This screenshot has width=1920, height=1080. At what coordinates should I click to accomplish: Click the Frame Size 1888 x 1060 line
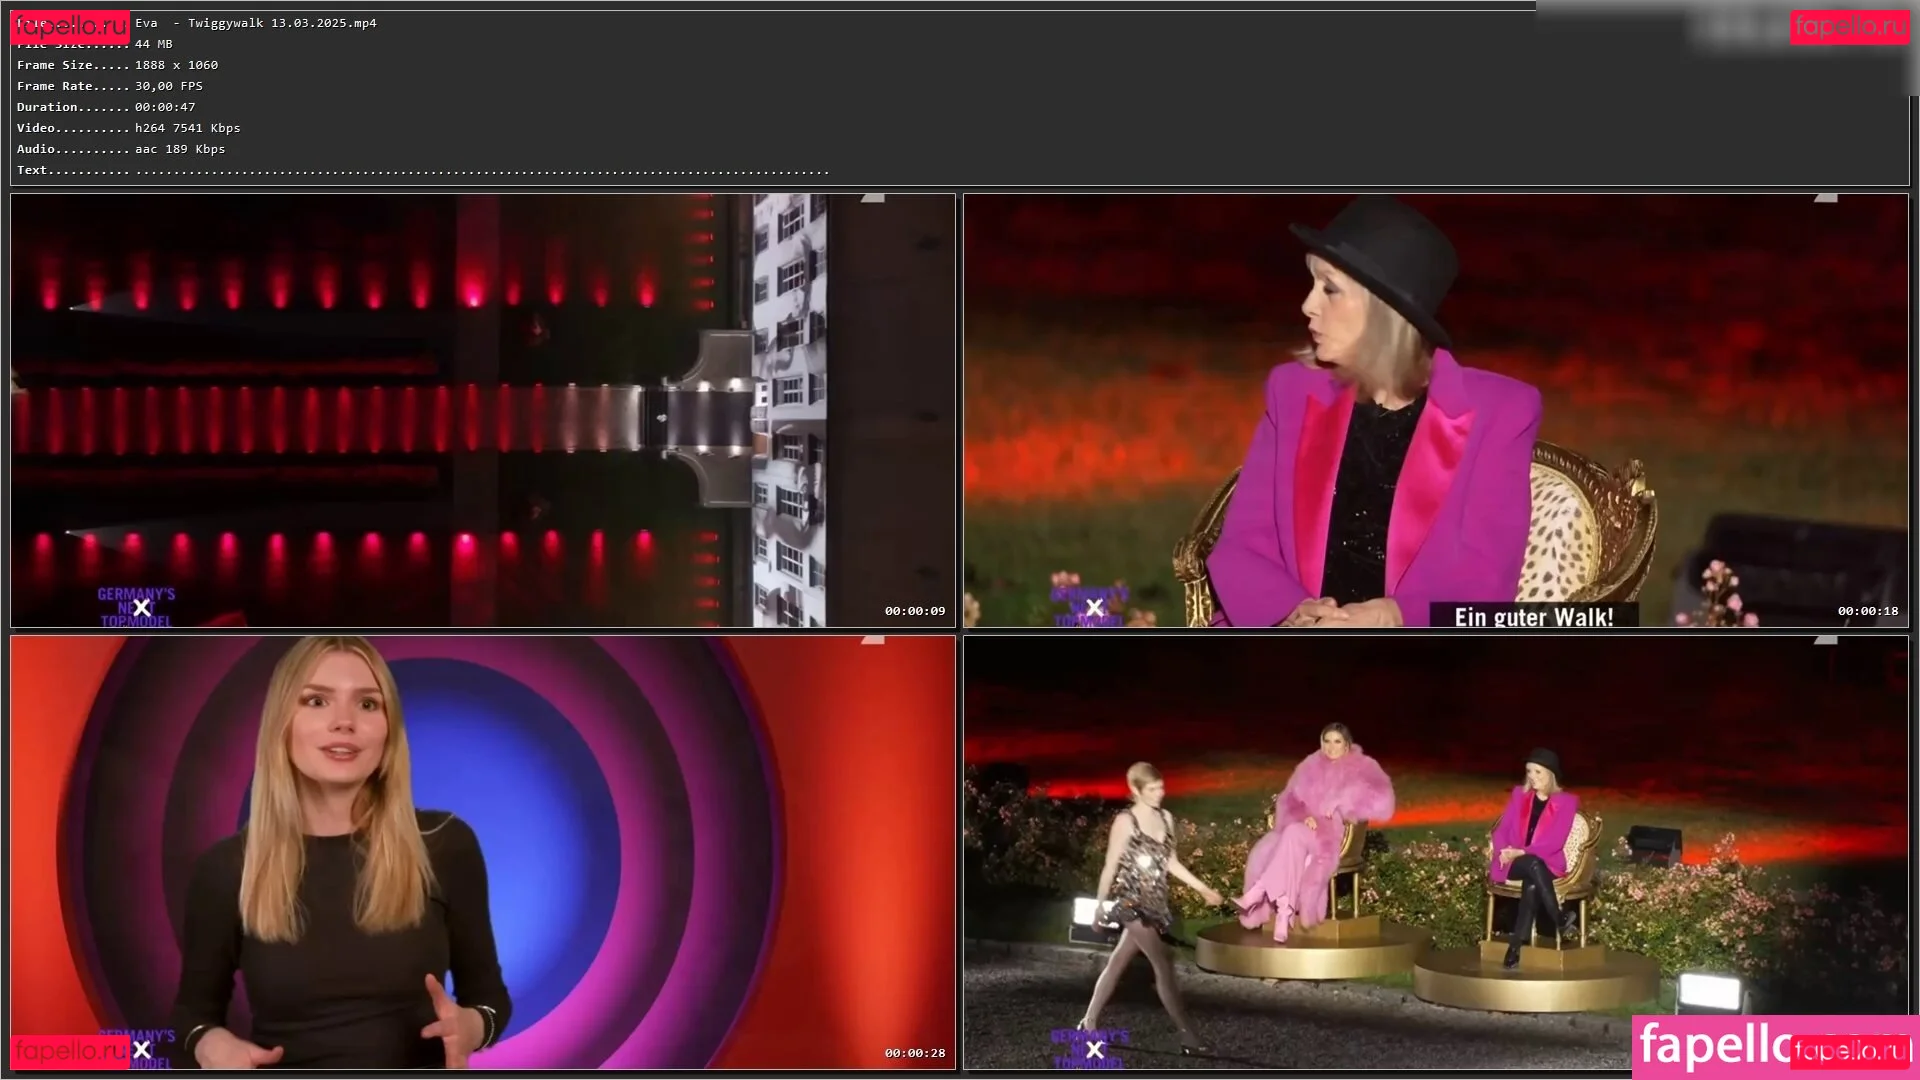117,65
